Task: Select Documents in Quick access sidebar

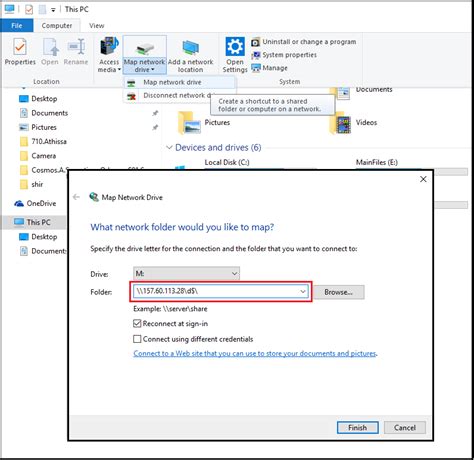Action: coord(44,113)
